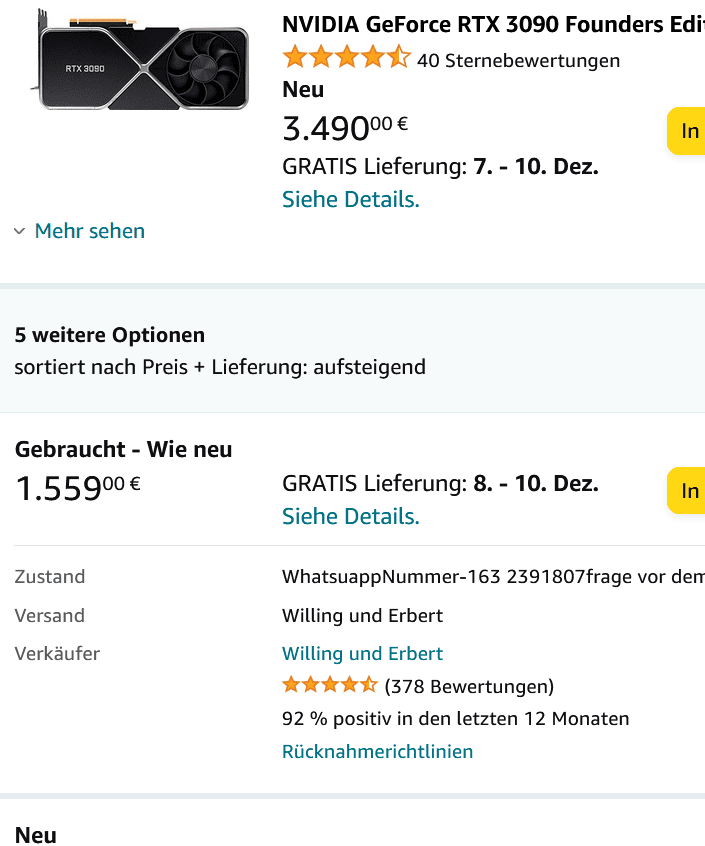This screenshot has width=705, height=846.
Task: Open the NVIDIA GeForce RTX 3090 product title
Action: (493, 24)
